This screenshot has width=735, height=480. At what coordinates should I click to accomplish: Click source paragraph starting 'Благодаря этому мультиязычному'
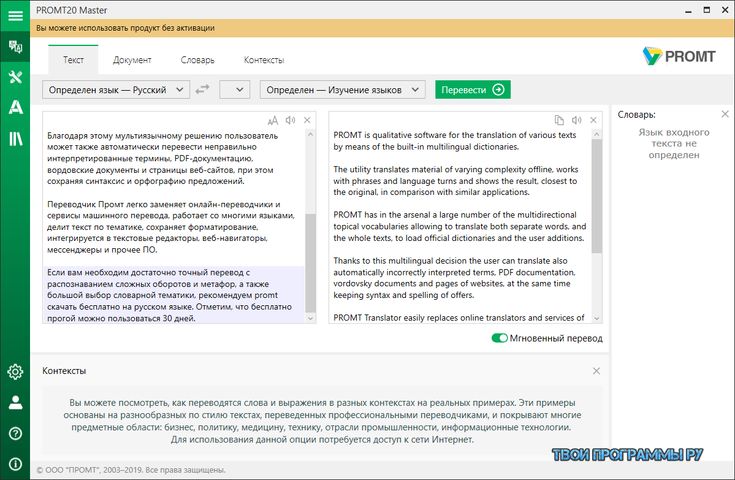point(163,158)
